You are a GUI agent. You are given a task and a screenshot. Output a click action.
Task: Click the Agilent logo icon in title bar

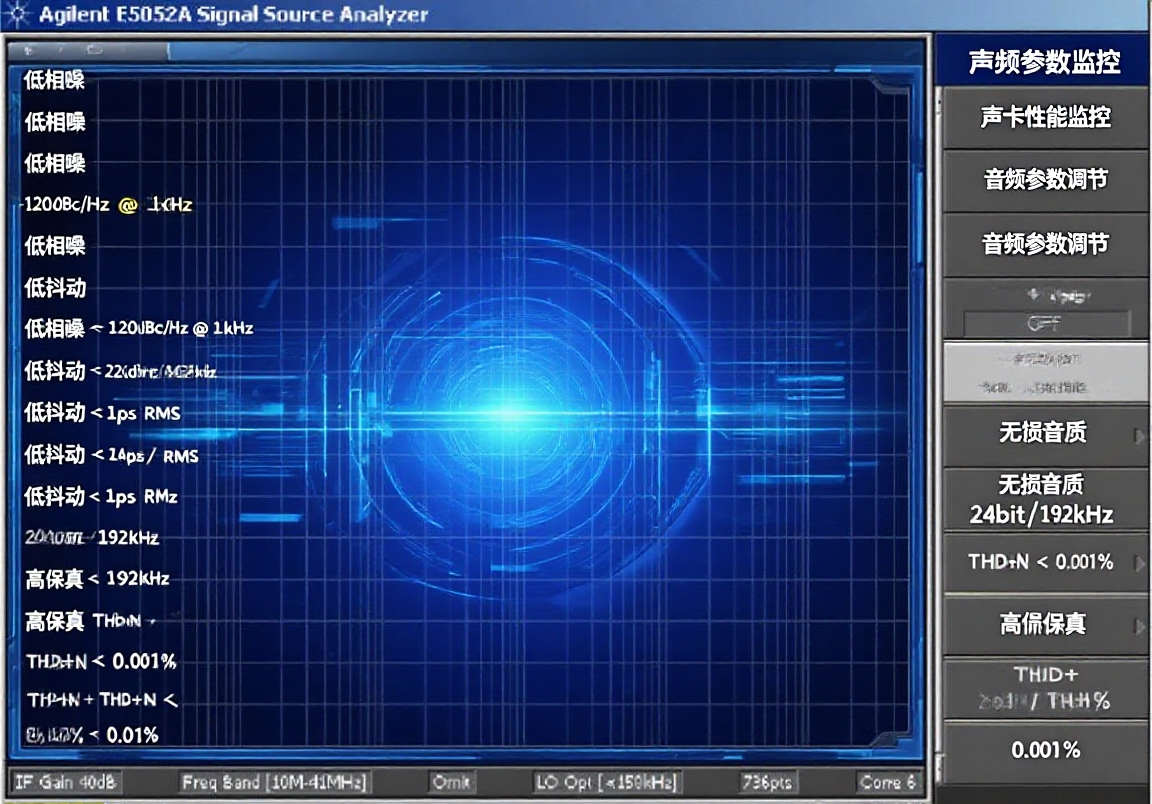(16, 14)
